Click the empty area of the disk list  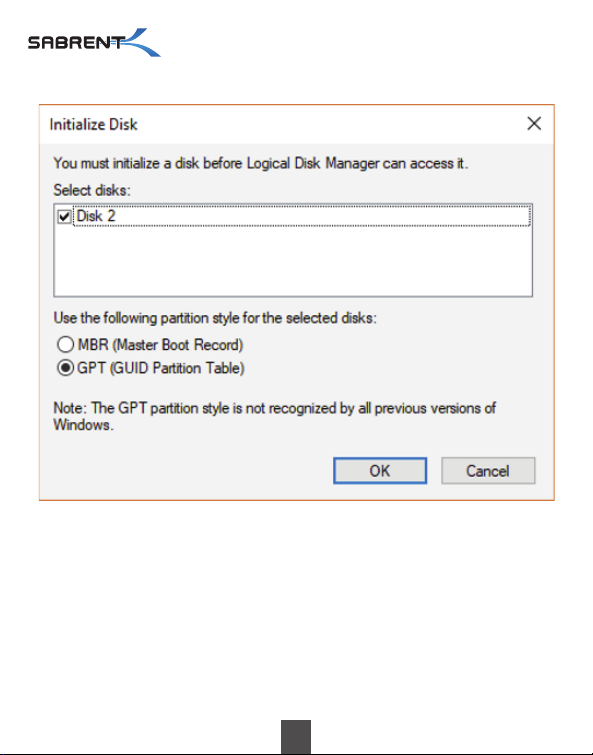coord(293,261)
